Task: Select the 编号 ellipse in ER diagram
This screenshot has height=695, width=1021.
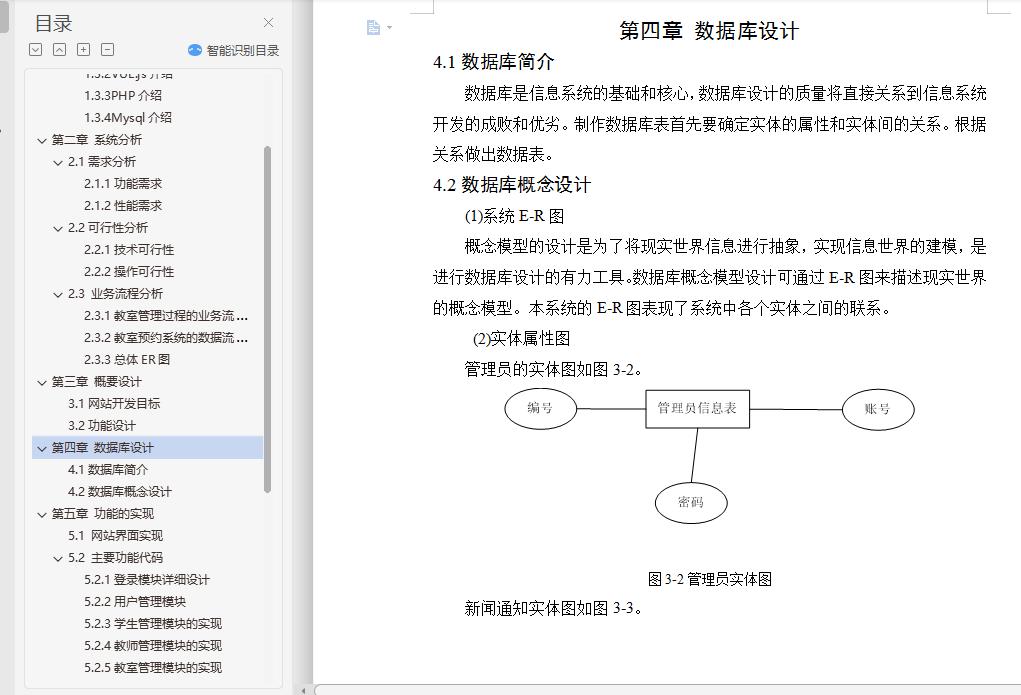Action: (540, 408)
